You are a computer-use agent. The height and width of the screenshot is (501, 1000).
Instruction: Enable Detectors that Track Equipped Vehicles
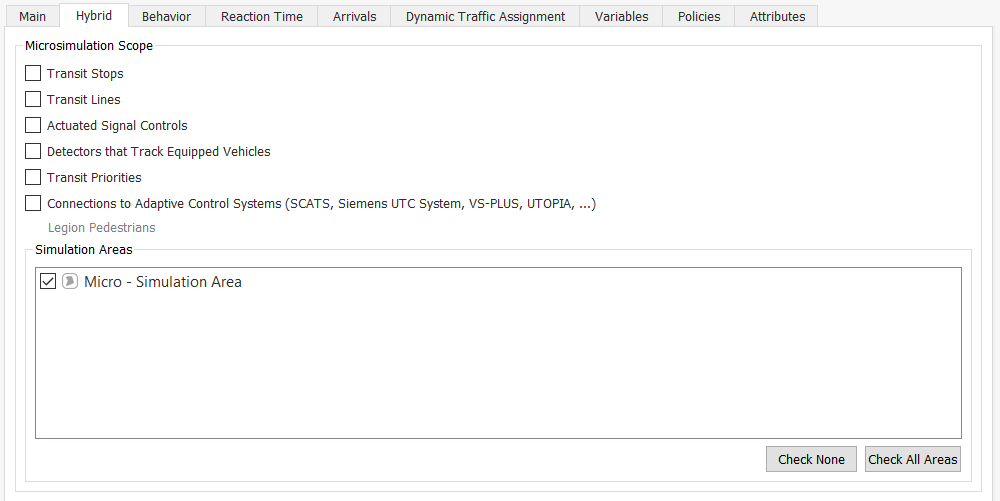tap(33, 152)
